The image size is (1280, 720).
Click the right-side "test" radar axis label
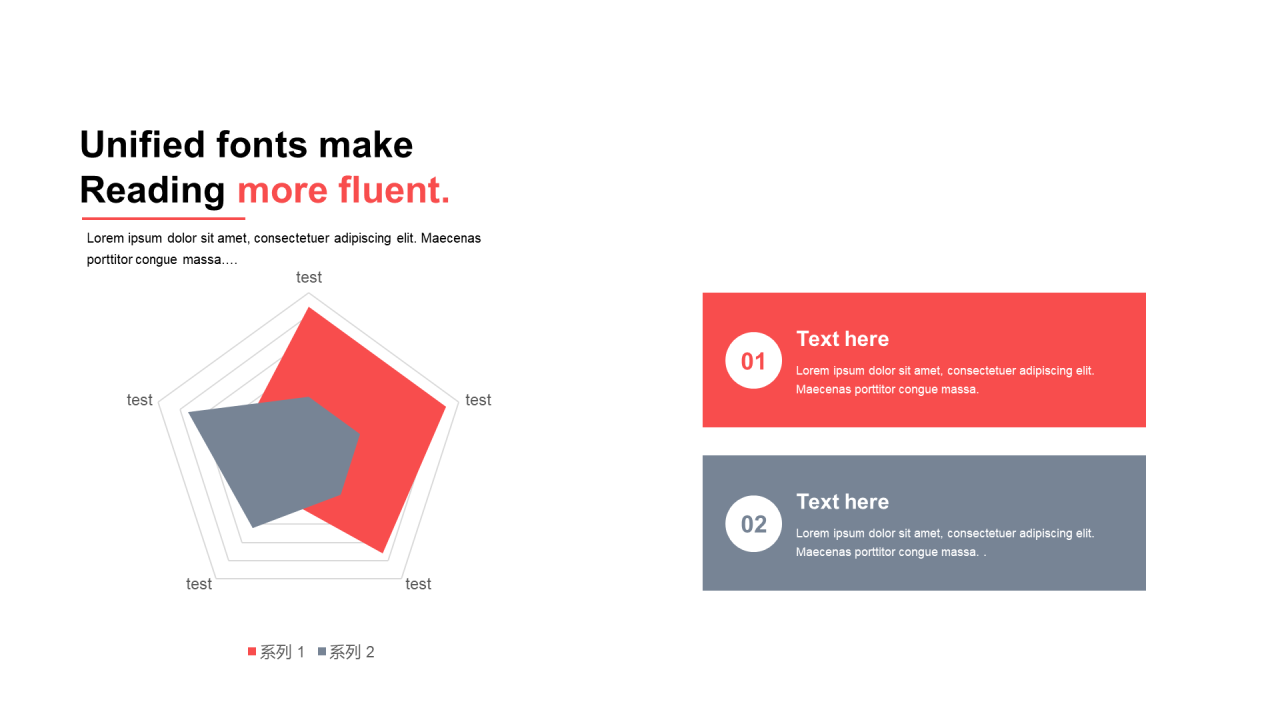pyautogui.click(x=478, y=400)
